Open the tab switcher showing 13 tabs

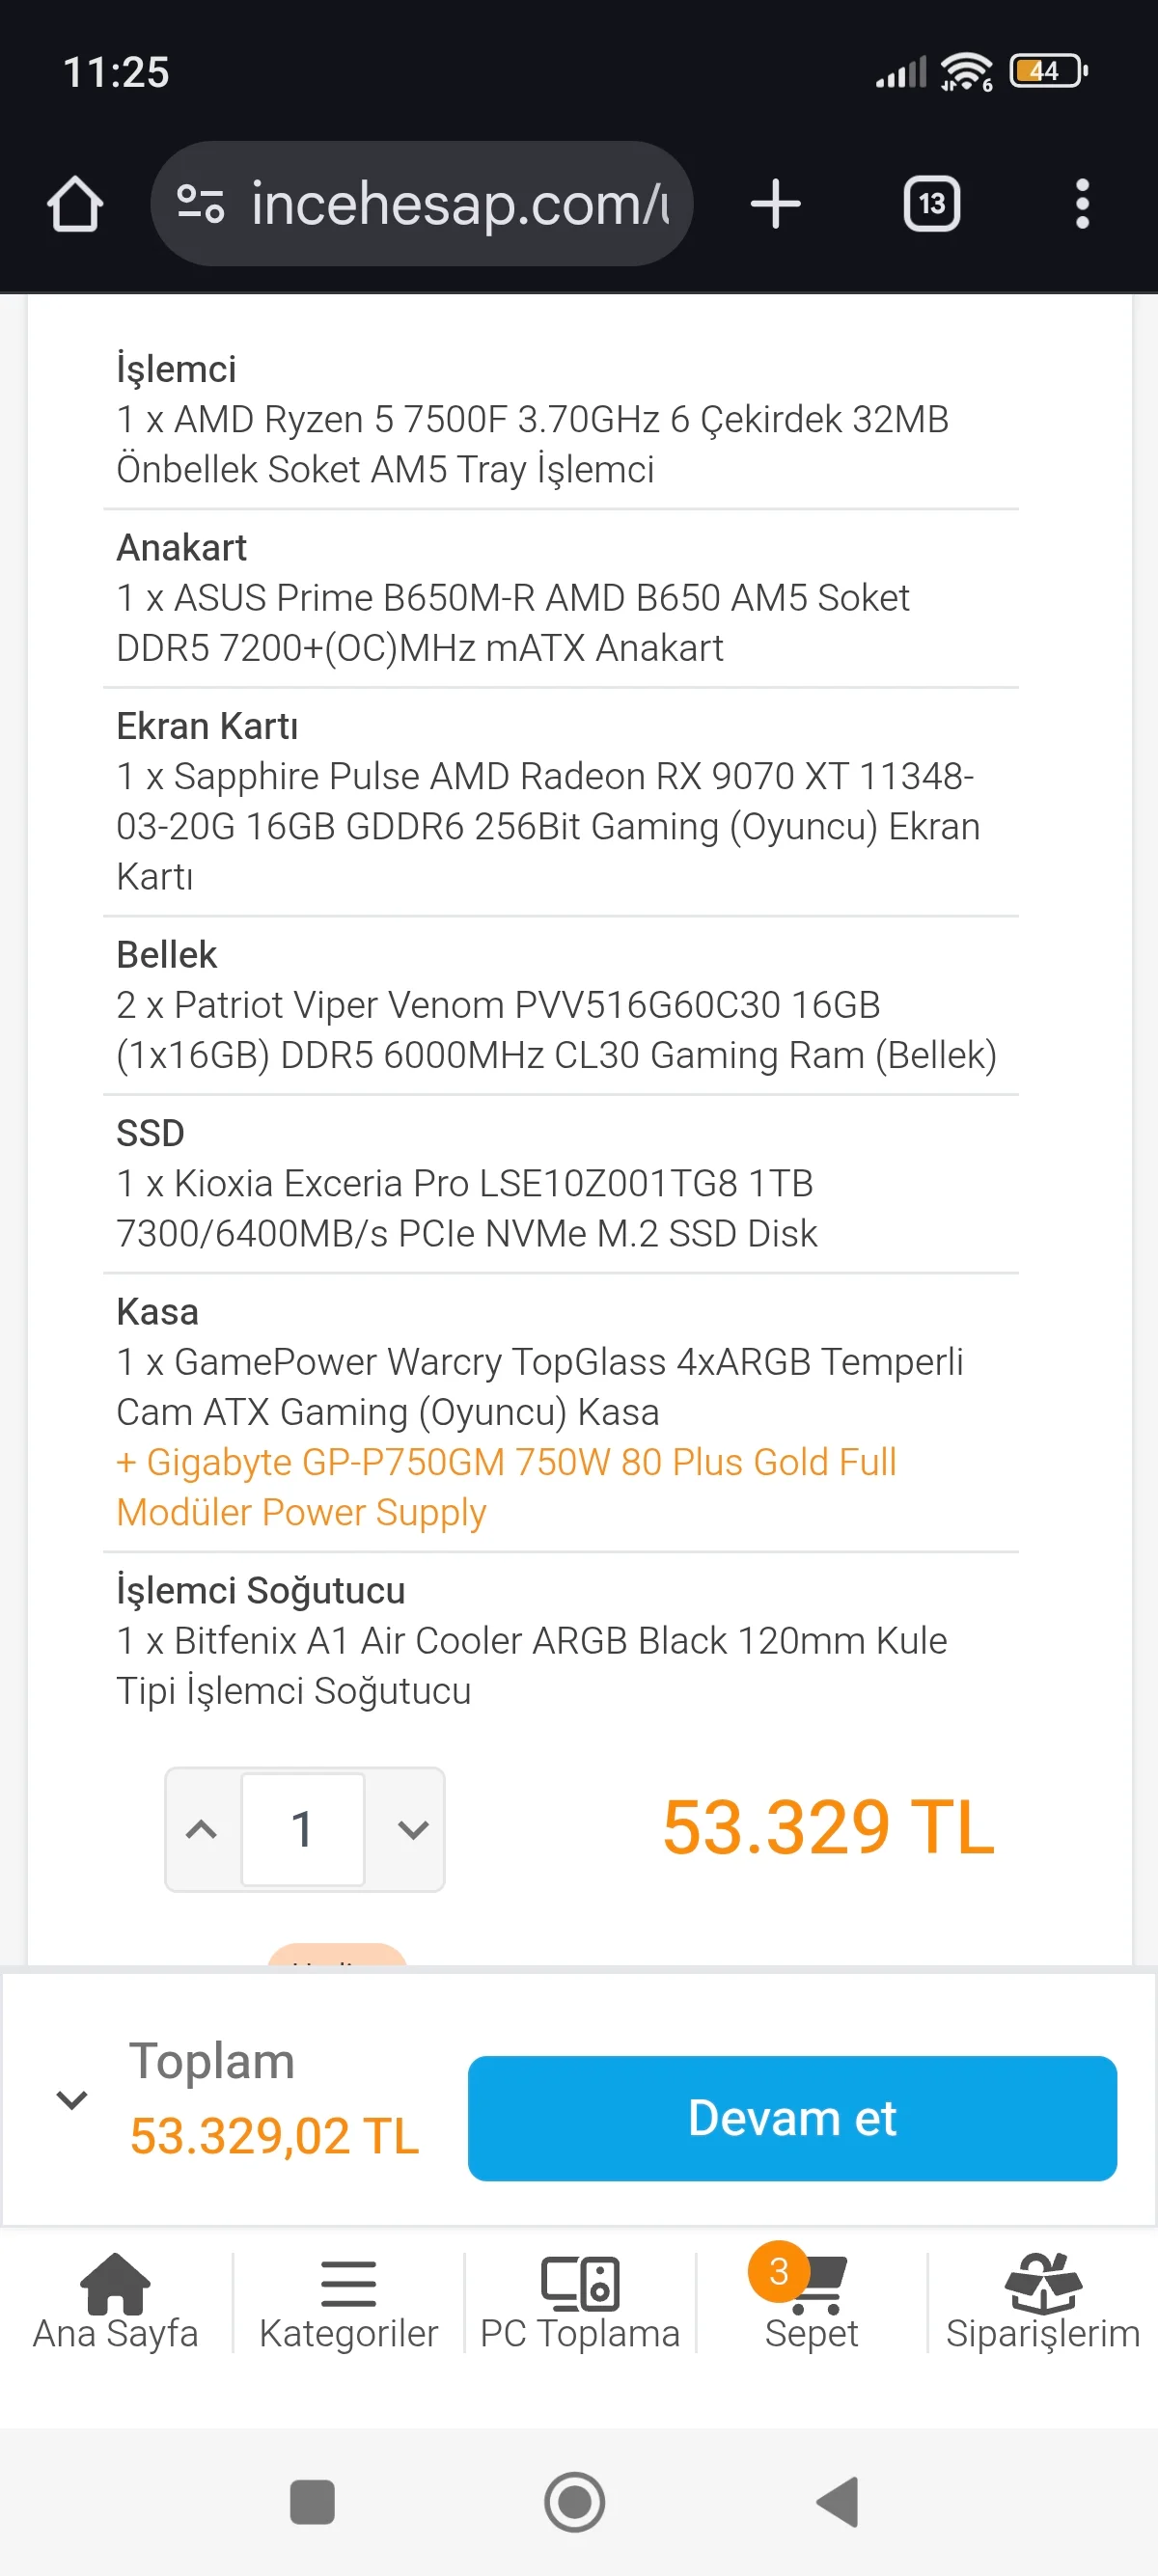(x=931, y=204)
